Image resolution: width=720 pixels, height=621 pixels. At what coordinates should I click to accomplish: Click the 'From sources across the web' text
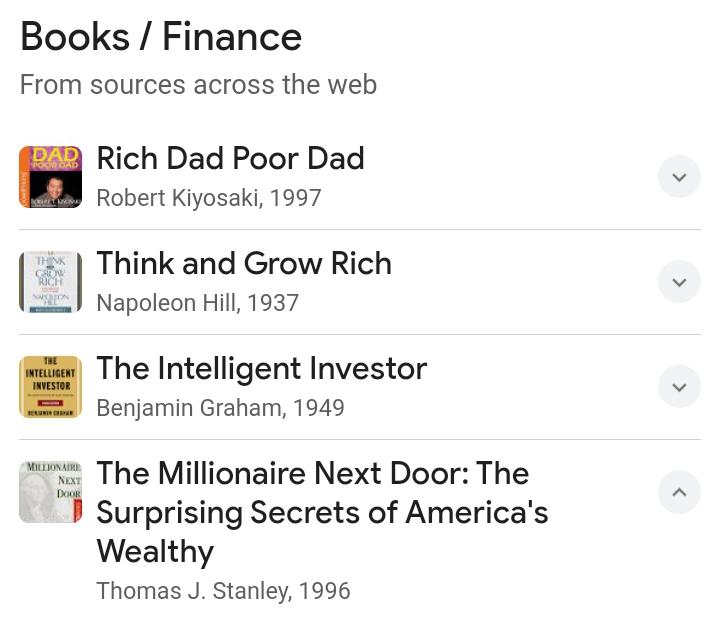(198, 85)
